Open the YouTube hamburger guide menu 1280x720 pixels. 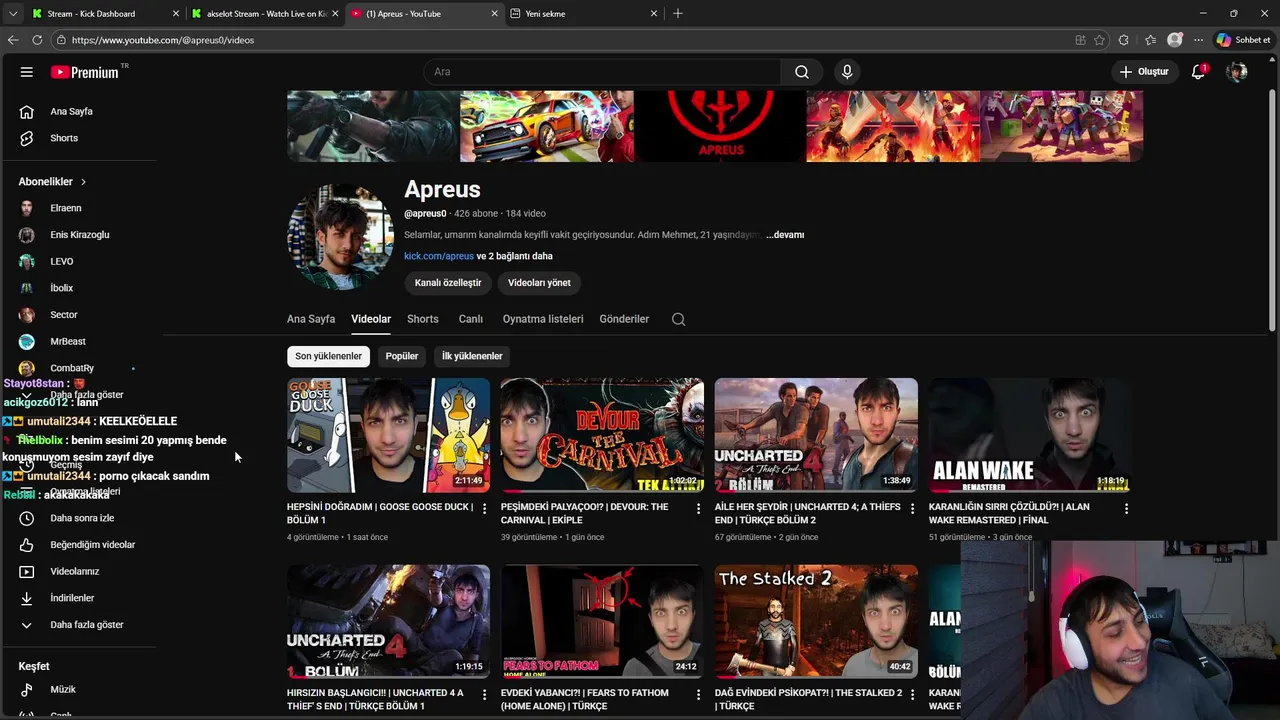coord(27,72)
